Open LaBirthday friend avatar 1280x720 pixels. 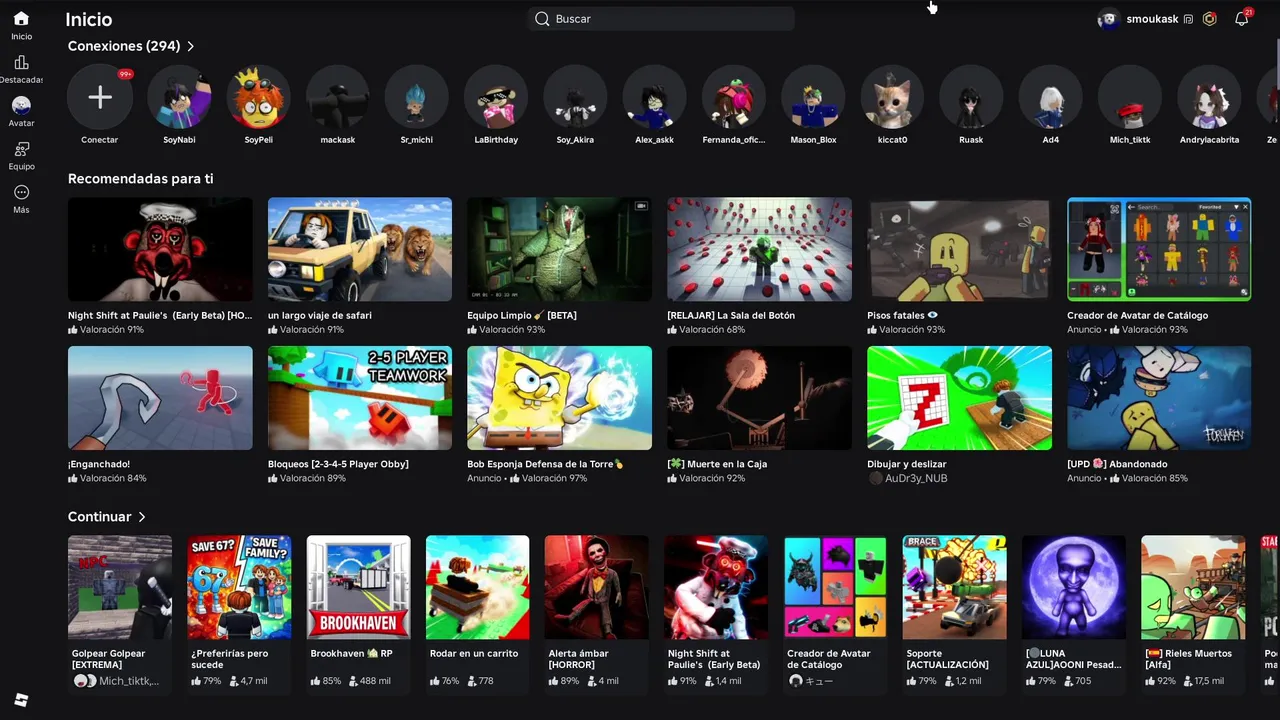[x=496, y=97]
